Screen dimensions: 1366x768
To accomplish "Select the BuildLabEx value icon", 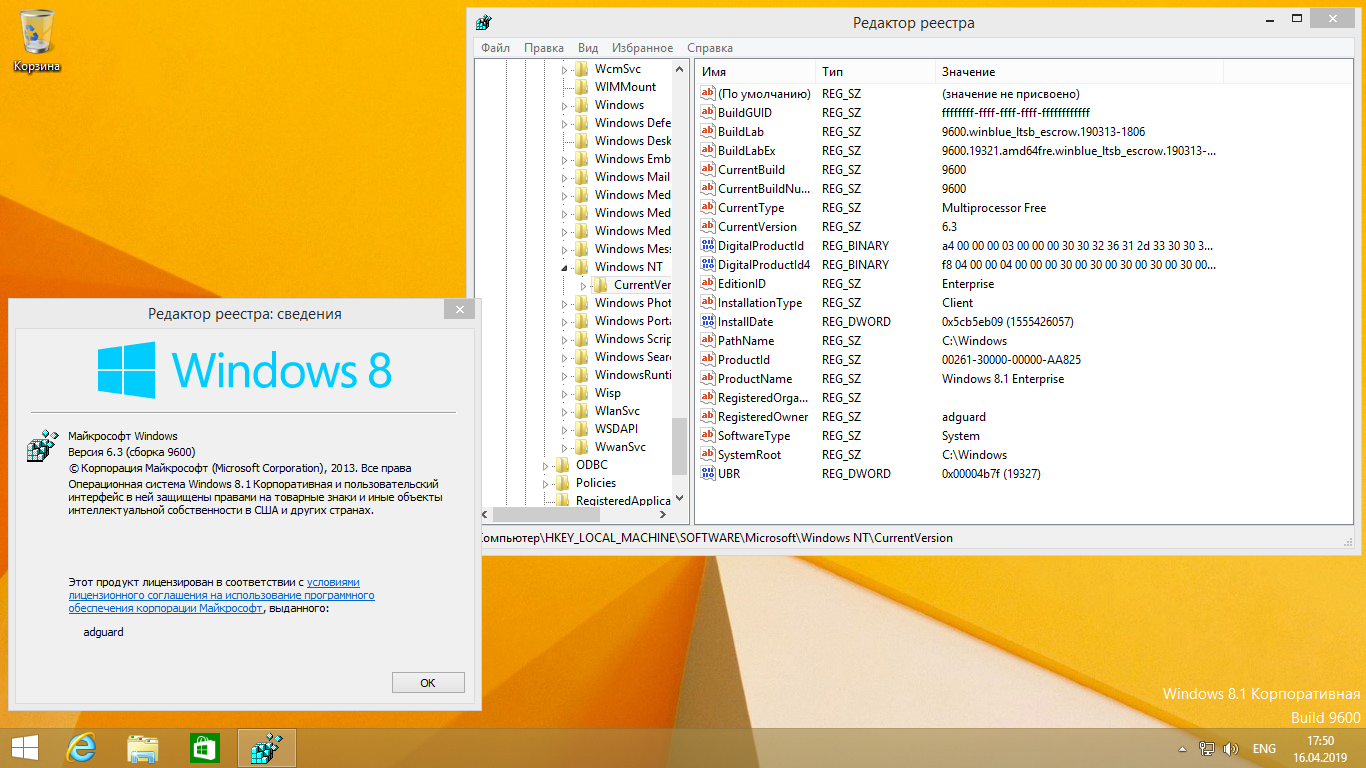I will (708, 151).
